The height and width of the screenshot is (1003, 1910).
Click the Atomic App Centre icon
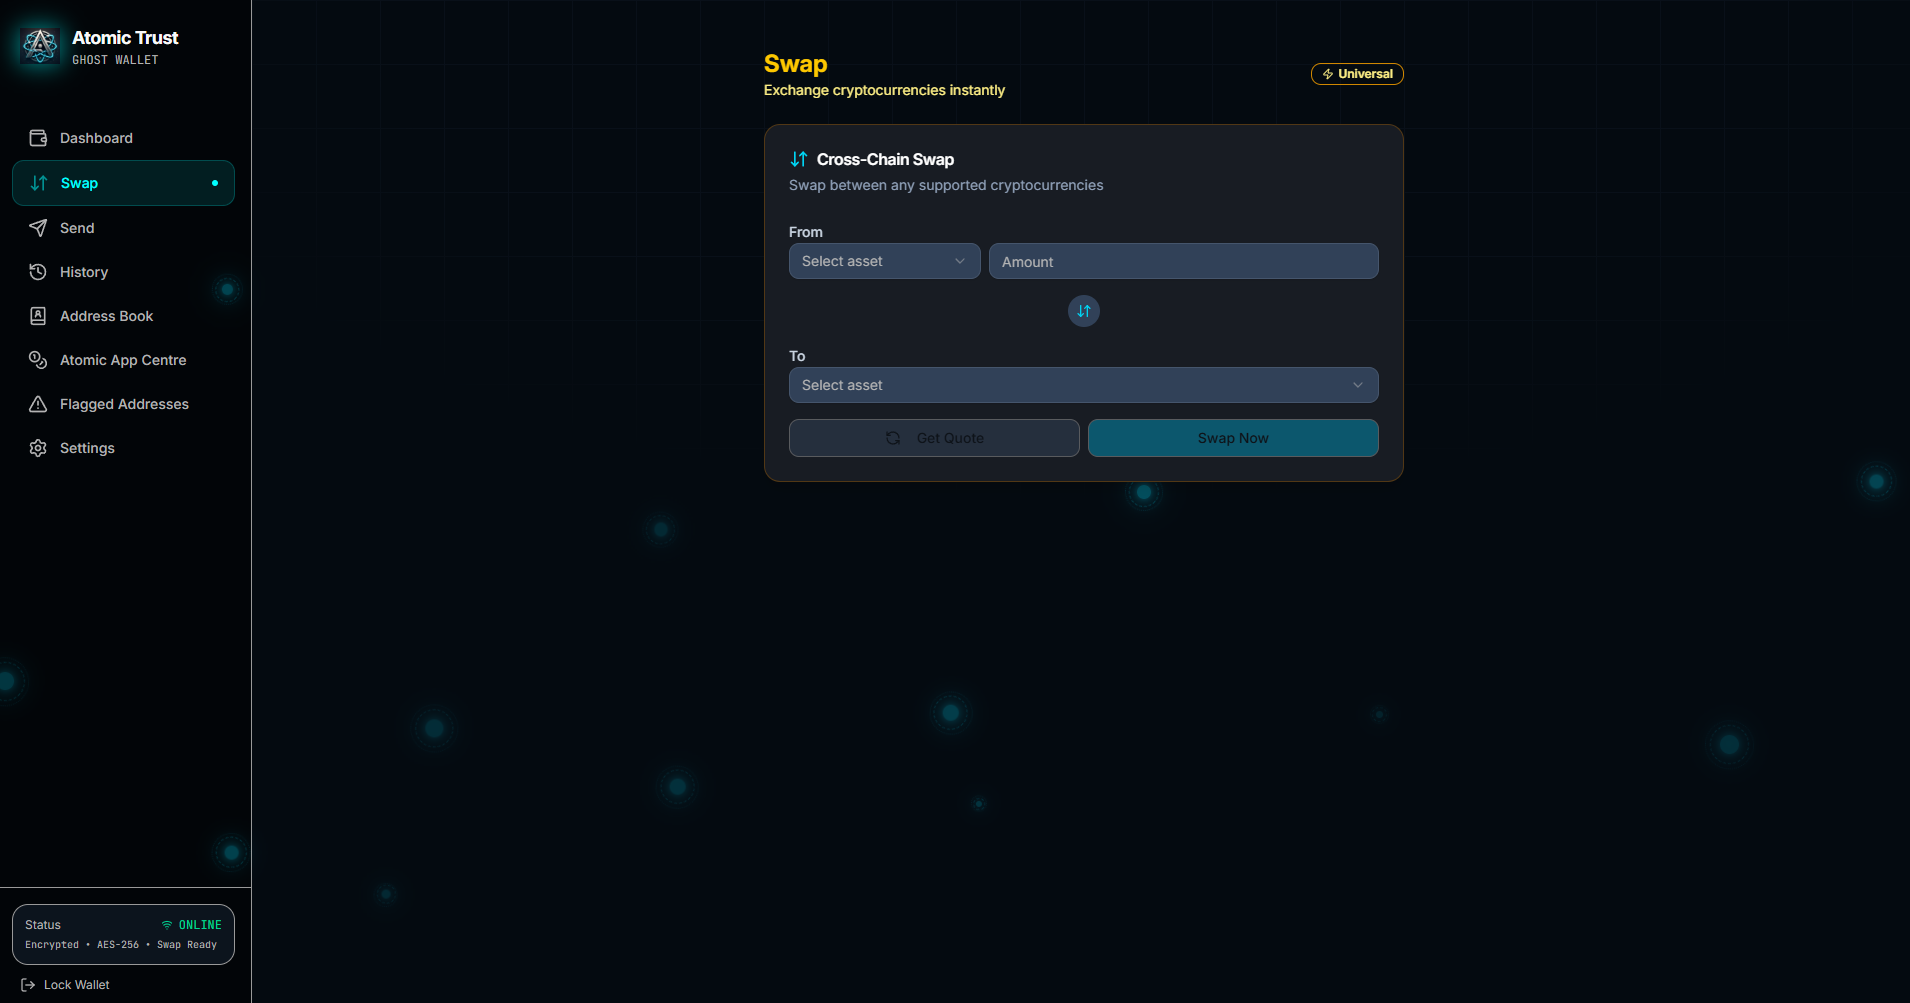38,360
